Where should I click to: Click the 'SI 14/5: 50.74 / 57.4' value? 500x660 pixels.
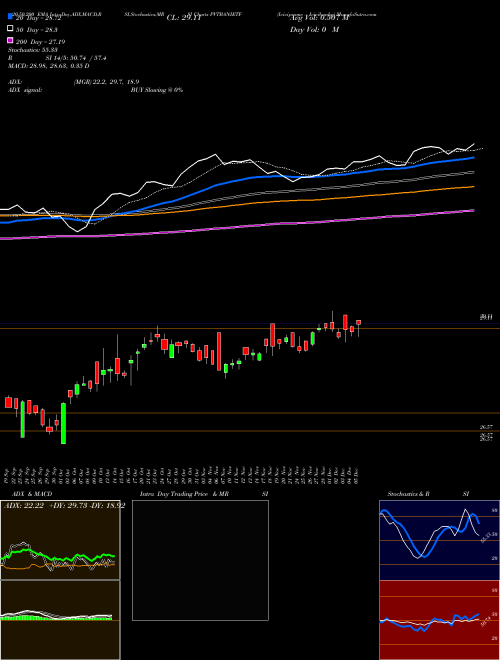(76, 58)
